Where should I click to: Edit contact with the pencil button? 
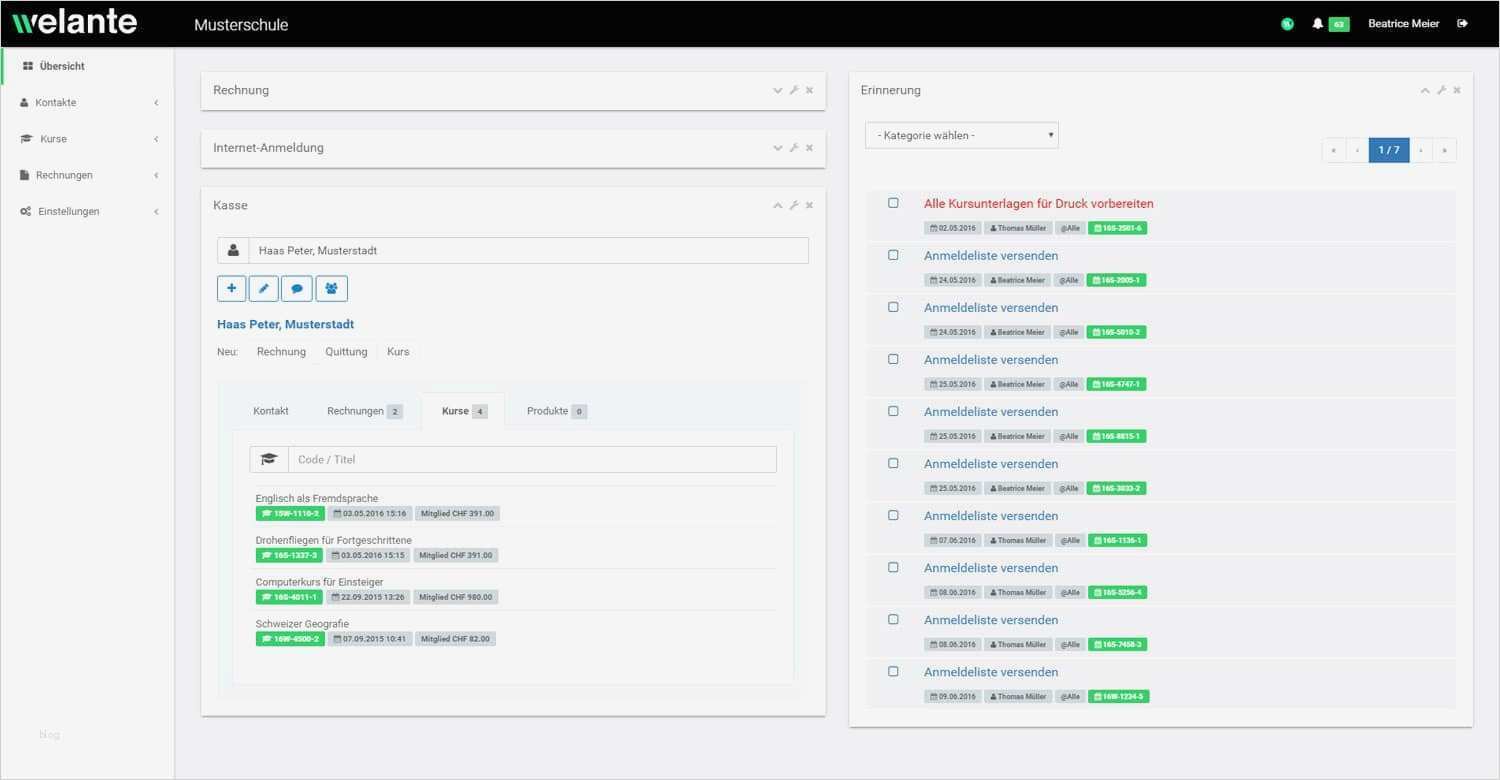(x=264, y=288)
